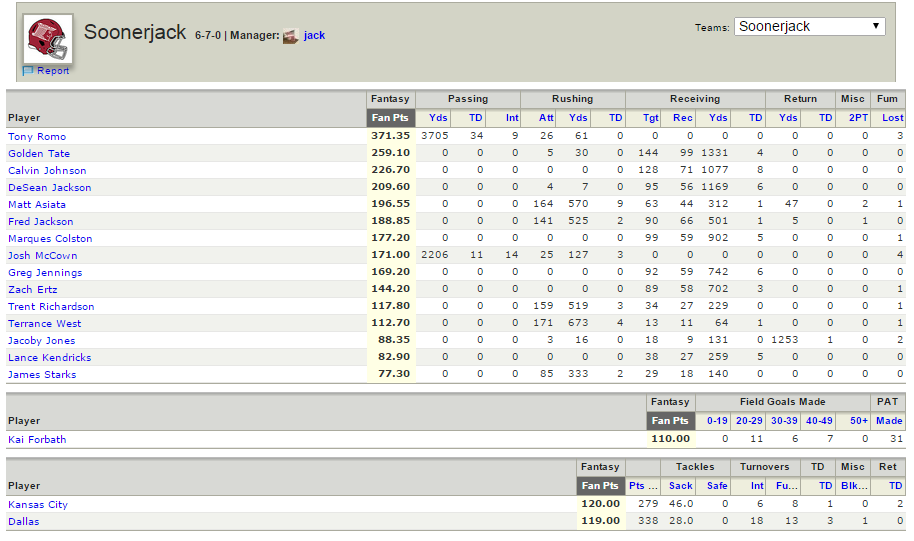Open Tony Romo's player page
The image size is (914, 541).
[37, 136]
